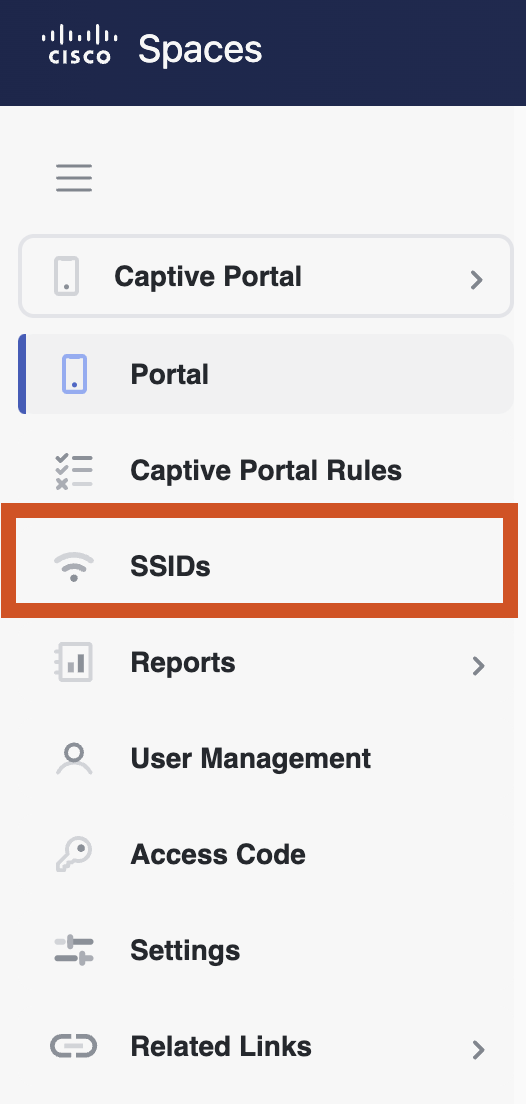Click the Portal phone icon
This screenshot has width=526, height=1104.
point(74,374)
